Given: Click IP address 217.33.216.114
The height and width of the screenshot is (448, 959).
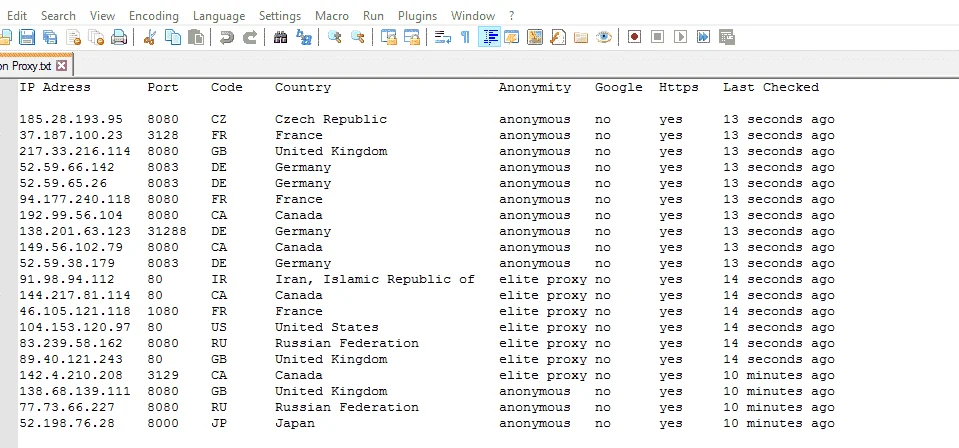Looking at the screenshot, I should click(75, 151).
